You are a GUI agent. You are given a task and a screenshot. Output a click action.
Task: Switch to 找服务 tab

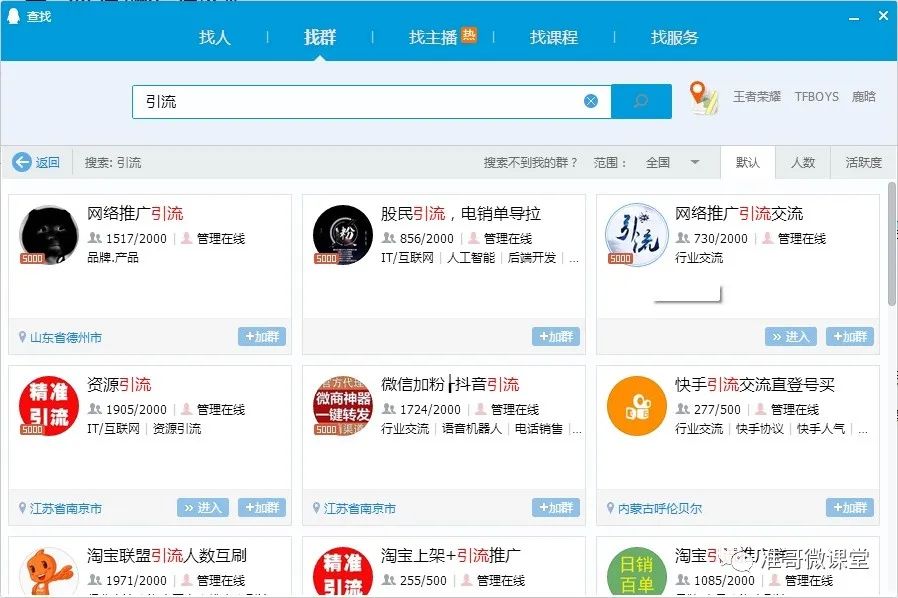pyautogui.click(x=675, y=37)
